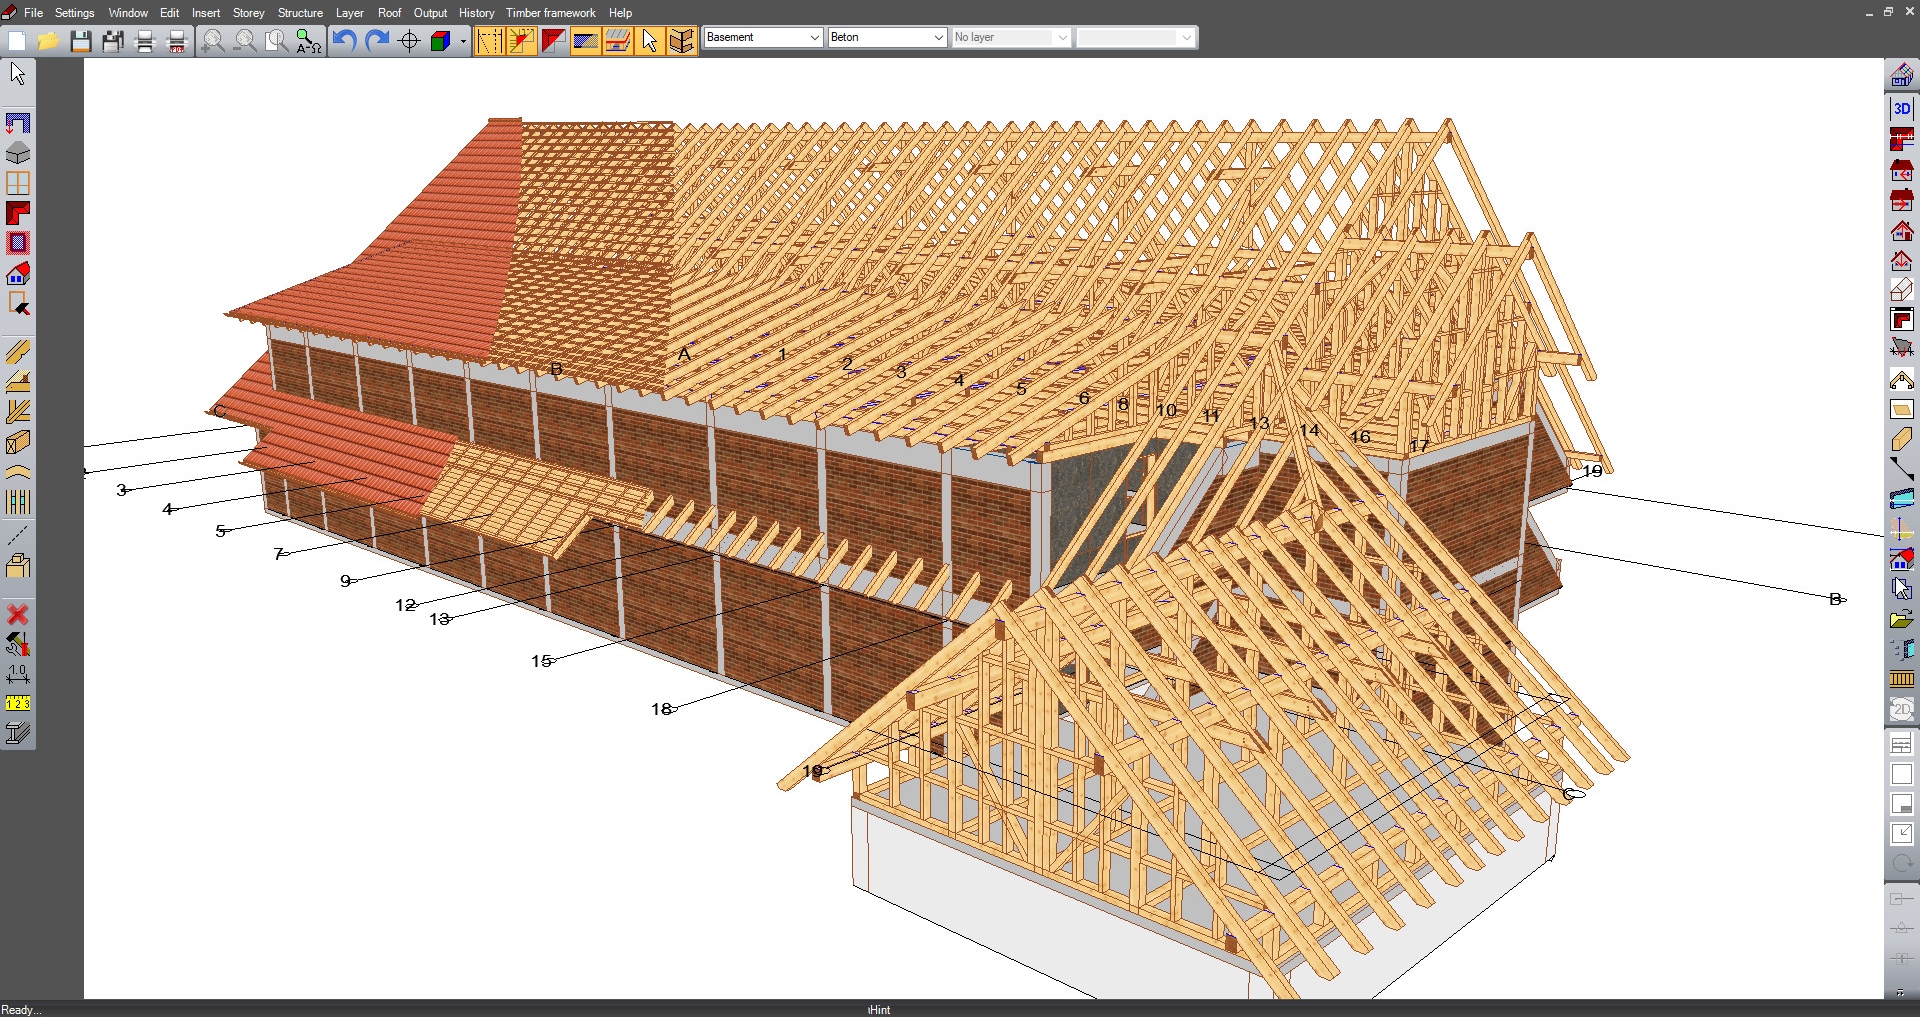Expand the Beton material dropdown
Image resolution: width=1920 pixels, height=1017 pixels.
pos(887,37)
